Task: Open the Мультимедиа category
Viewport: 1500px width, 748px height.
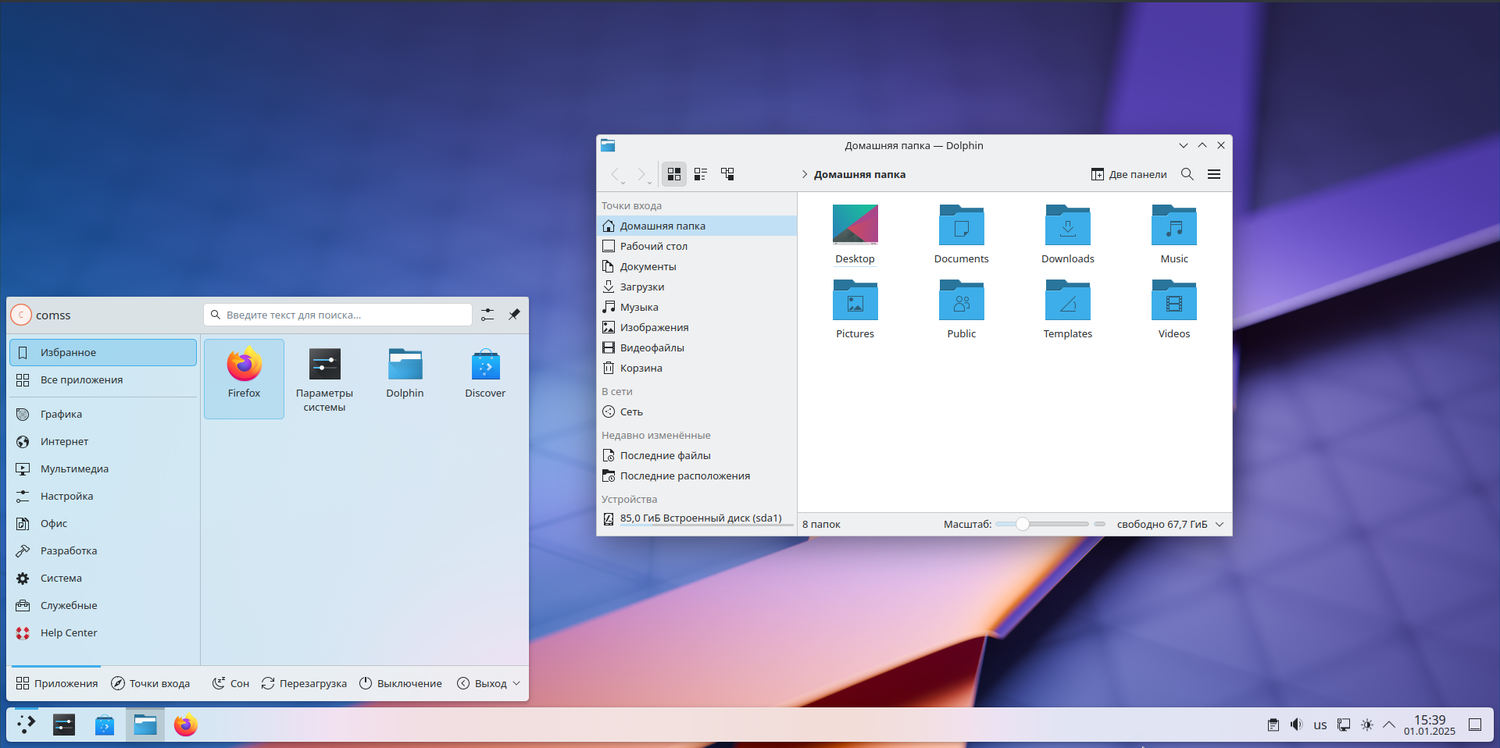Action: (103, 469)
